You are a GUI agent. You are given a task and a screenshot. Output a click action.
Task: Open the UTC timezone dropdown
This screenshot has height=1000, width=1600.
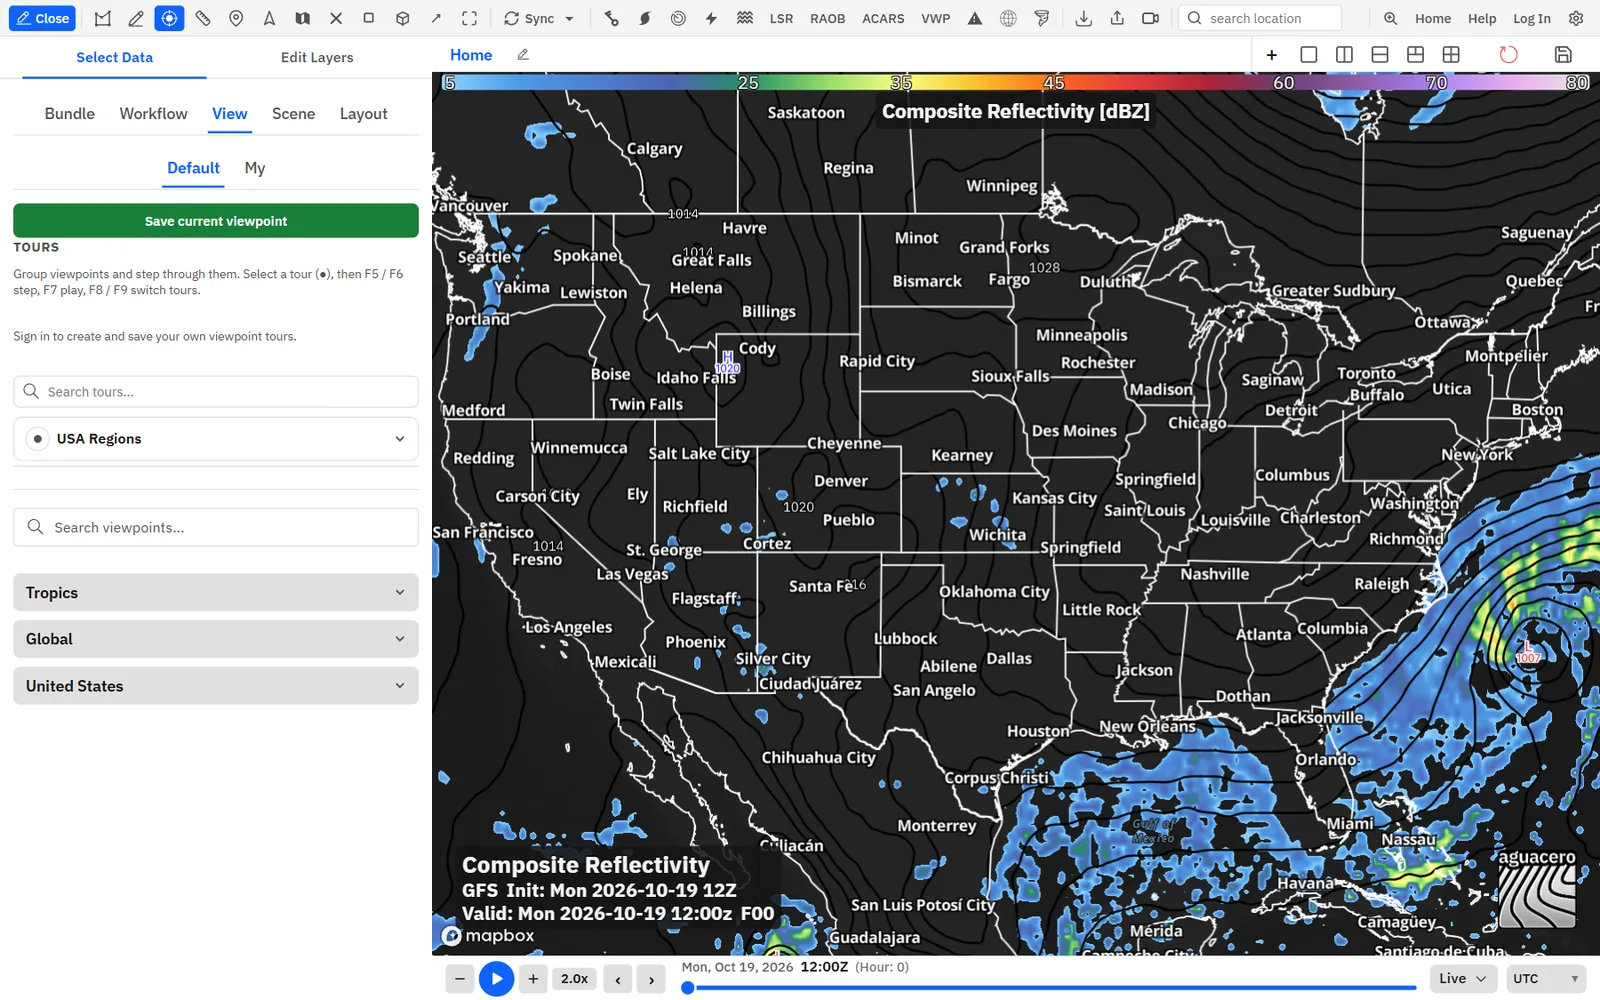click(x=1546, y=979)
